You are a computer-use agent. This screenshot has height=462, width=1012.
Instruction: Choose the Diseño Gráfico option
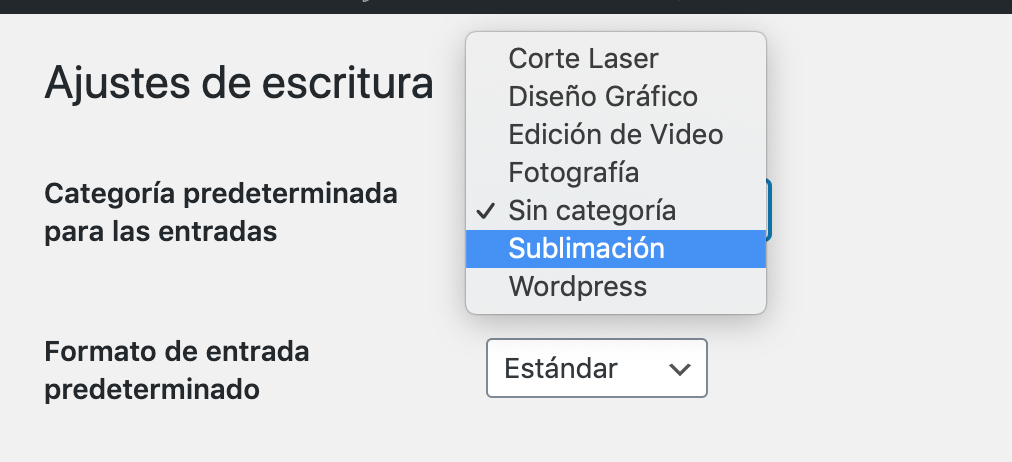click(x=616, y=97)
